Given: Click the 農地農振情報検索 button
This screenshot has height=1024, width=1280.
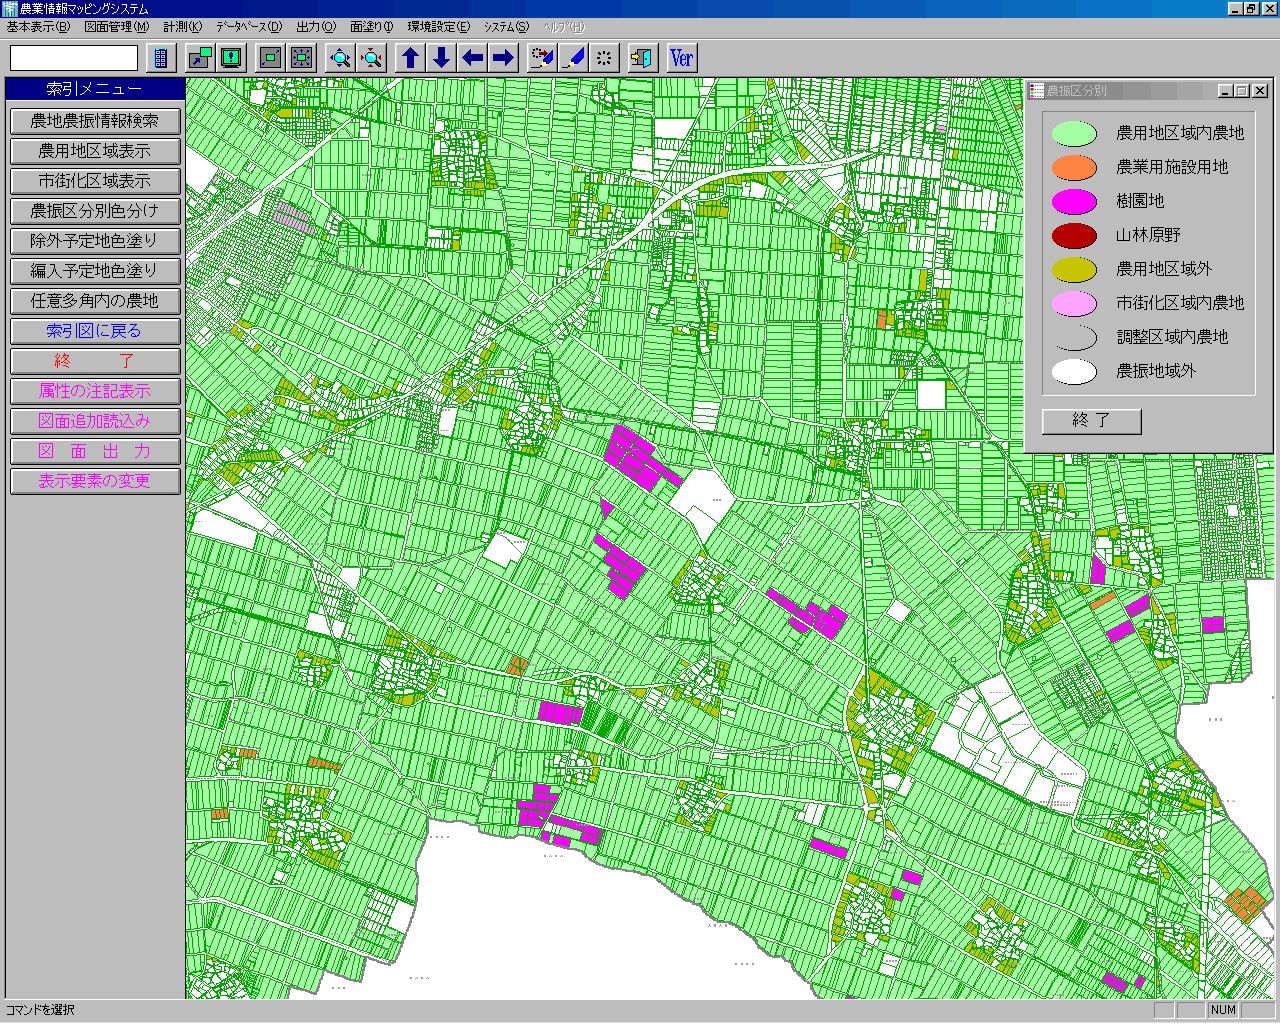Looking at the screenshot, I should point(95,121).
